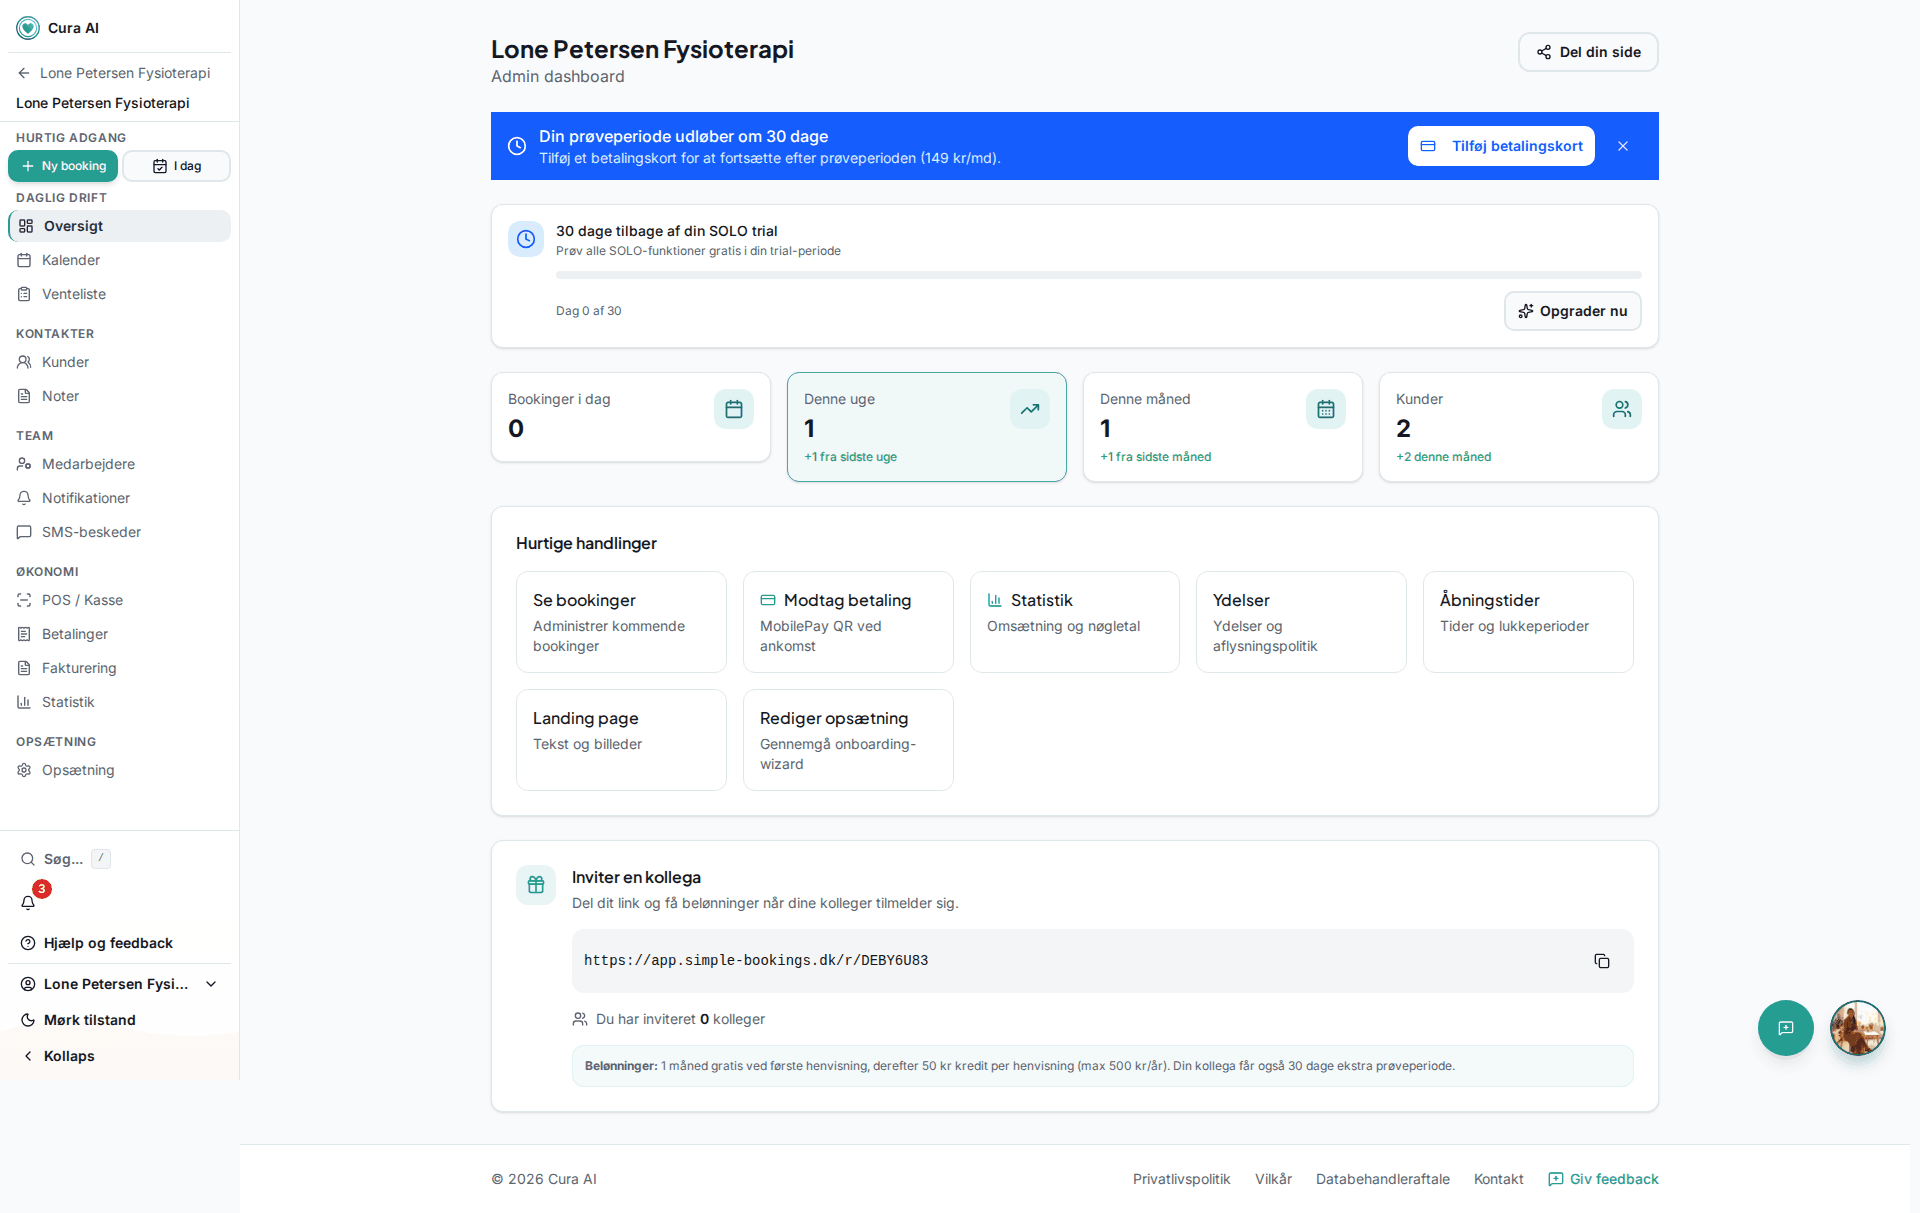The height and width of the screenshot is (1213, 1920).
Task: Click the clock icon in blue banner
Action: 517,146
